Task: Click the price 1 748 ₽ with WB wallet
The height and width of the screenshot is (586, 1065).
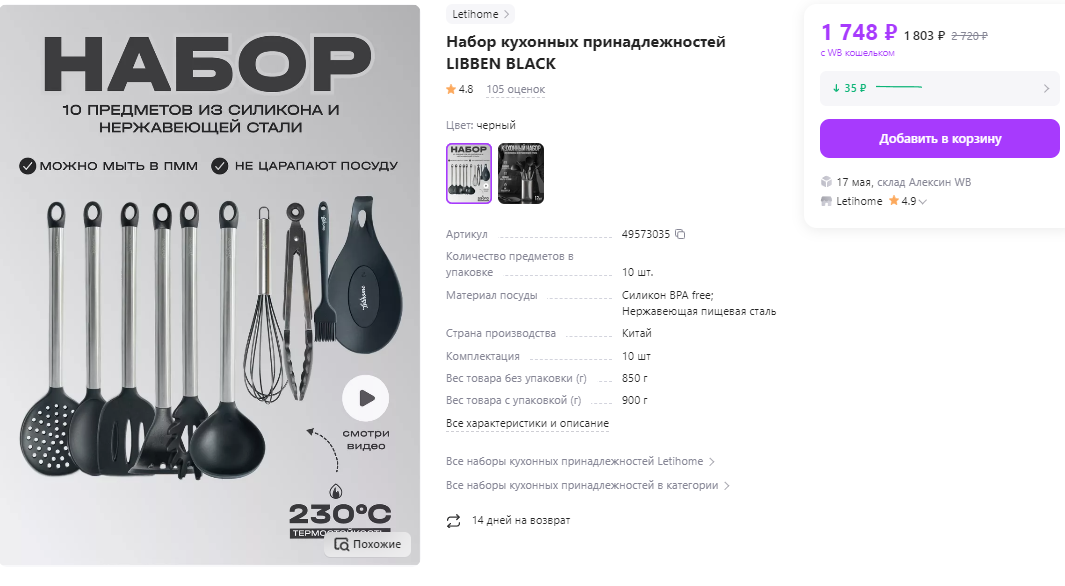Action: pos(859,32)
